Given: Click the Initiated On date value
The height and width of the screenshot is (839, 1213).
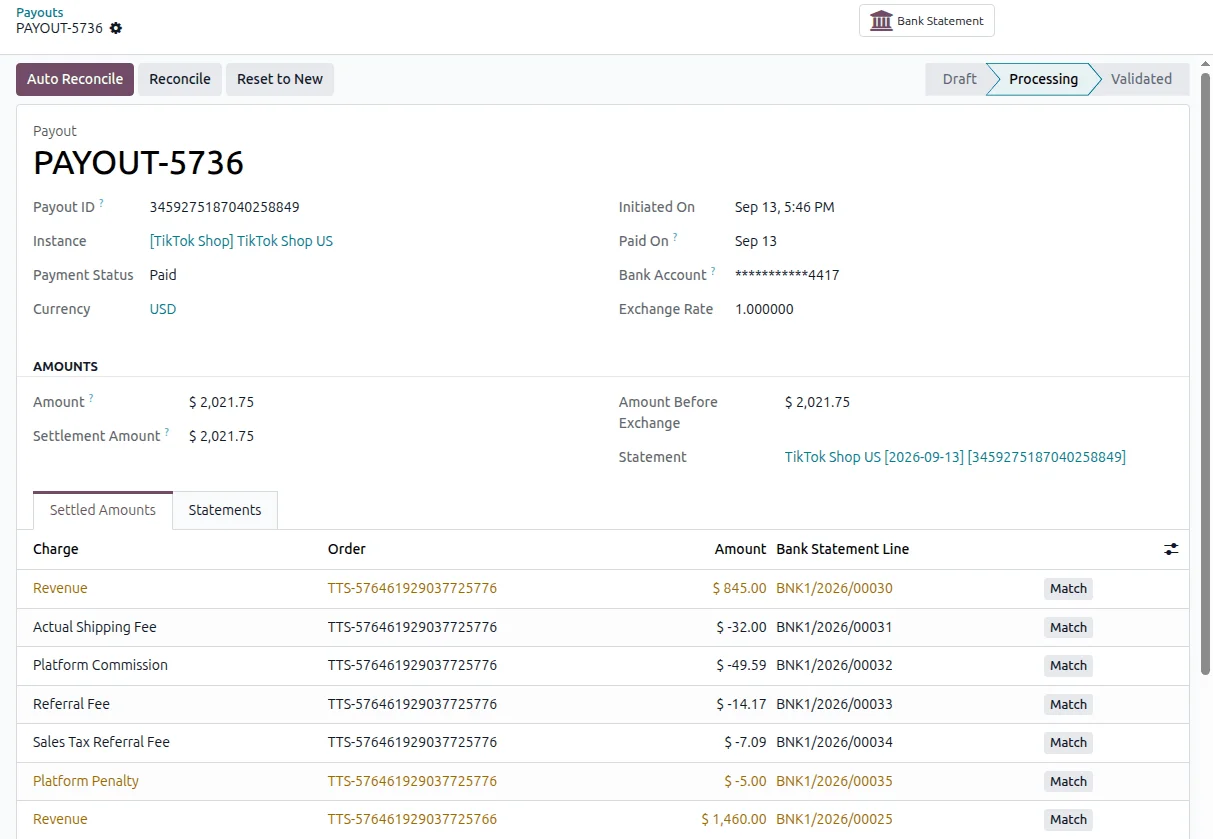Looking at the screenshot, I should [784, 207].
